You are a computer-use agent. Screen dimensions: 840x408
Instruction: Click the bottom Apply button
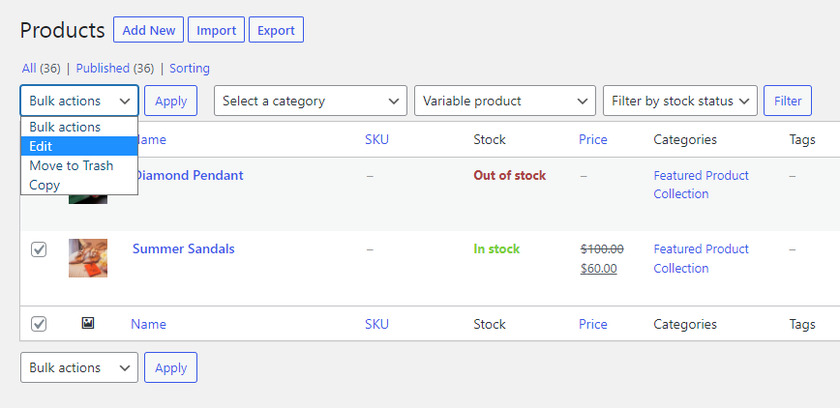click(171, 367)
